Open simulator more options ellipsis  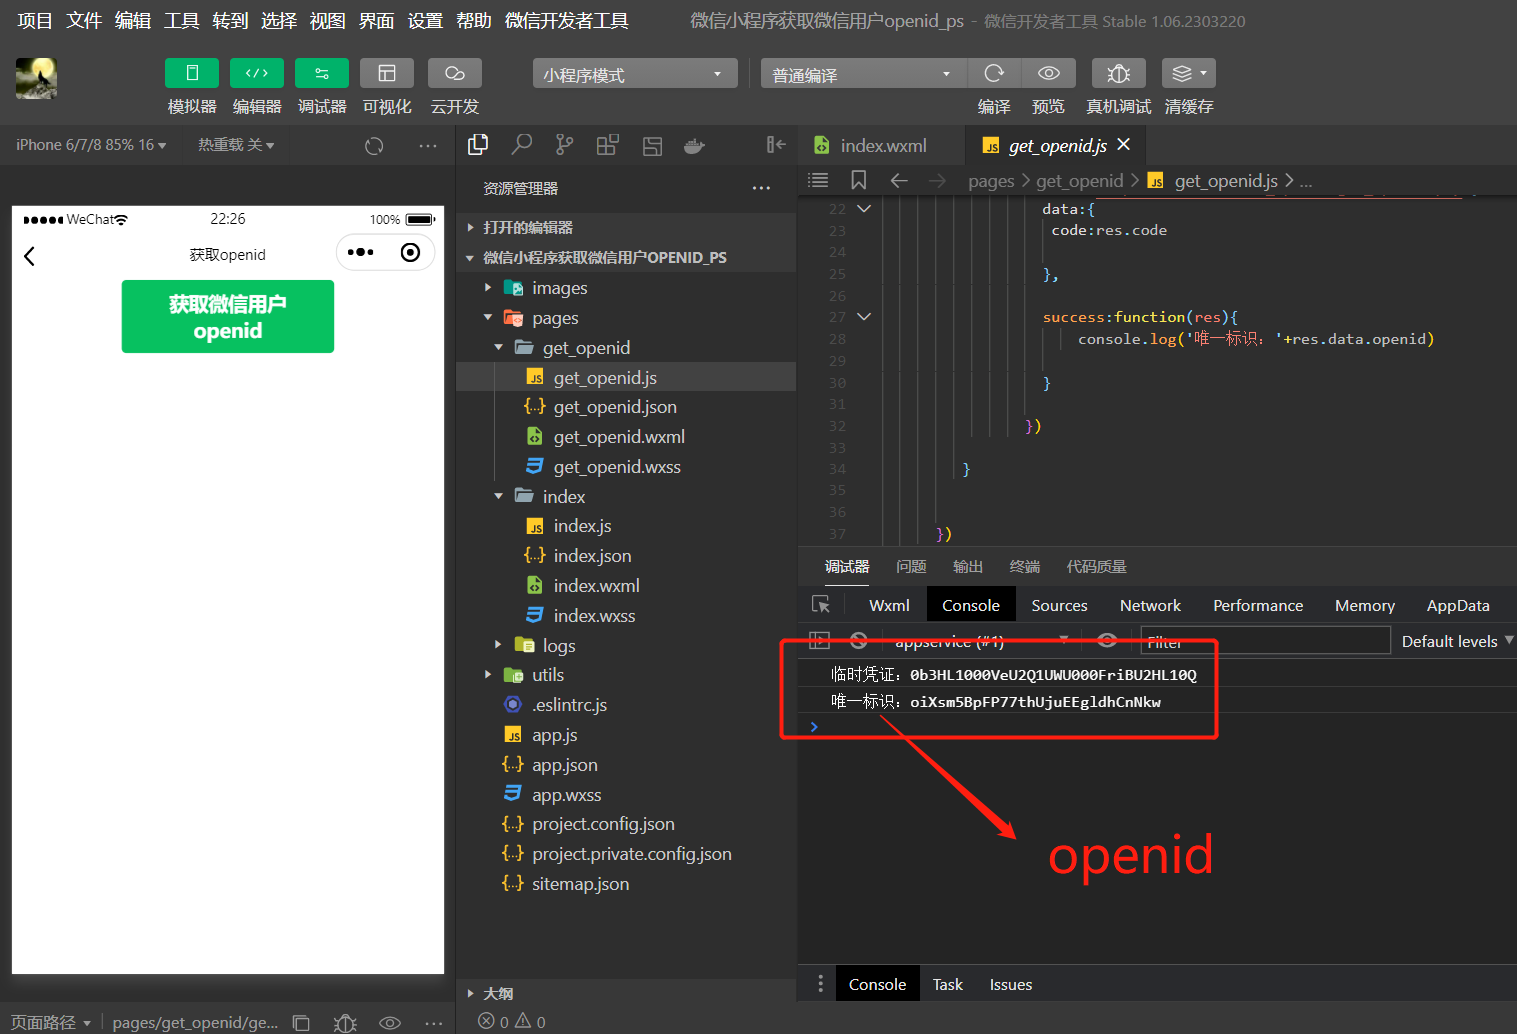point(428,146)
